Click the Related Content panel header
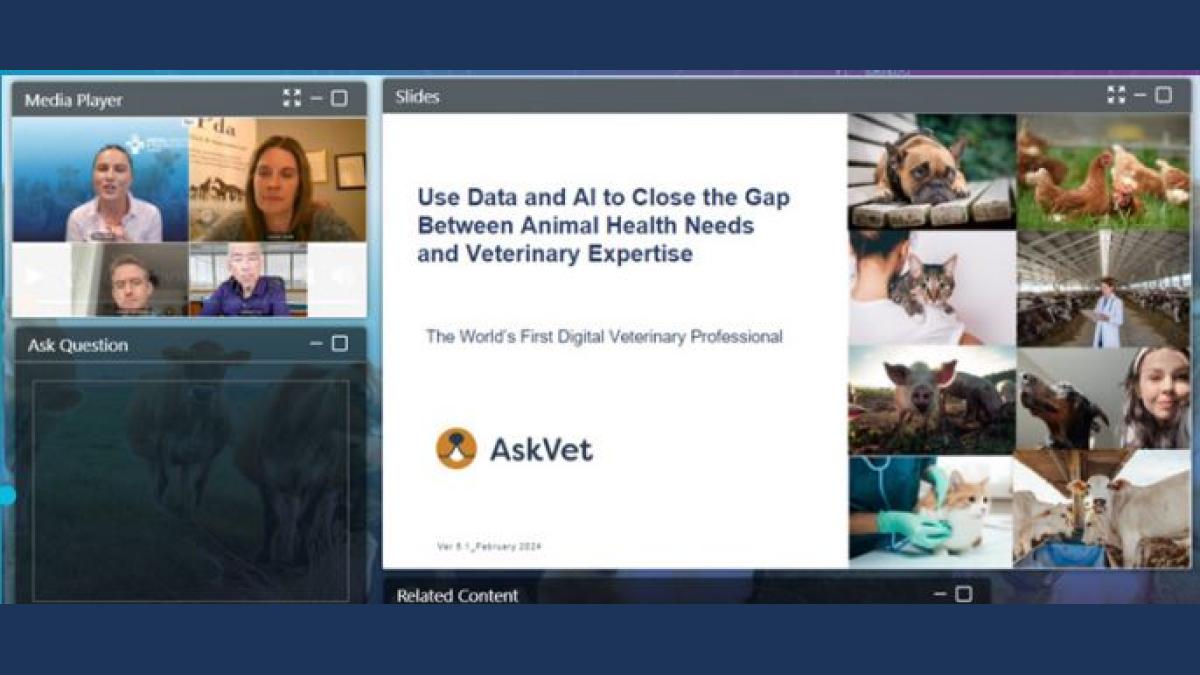Image resolution: width=1200 pixels, height=675 pixels. coord(458,595)
